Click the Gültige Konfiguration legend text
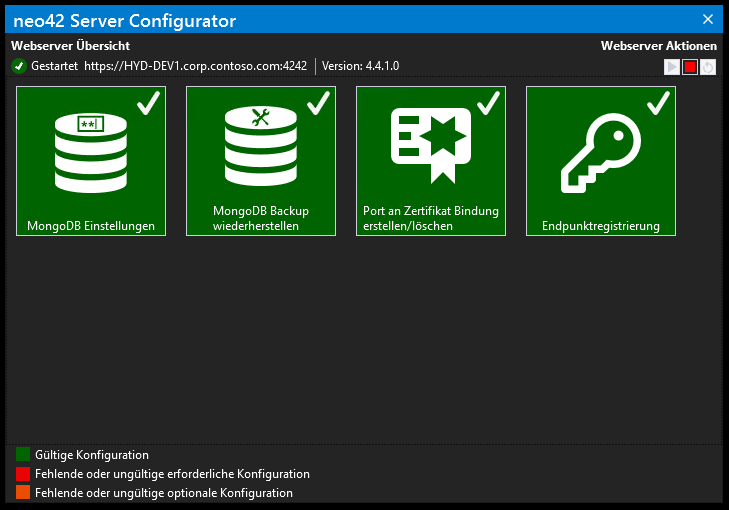This screenshot has height=510, width=729. [x=92, y=455]
